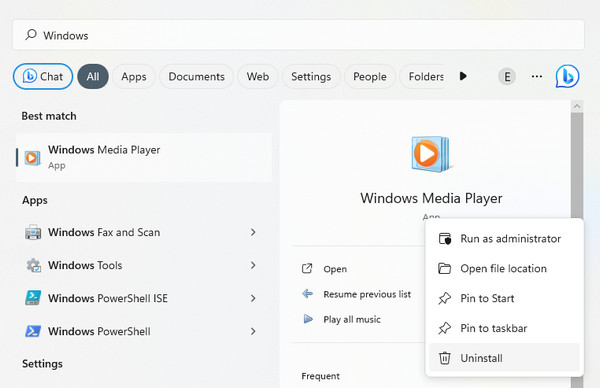600x388 pixels.
Task: Switch to the Apps filter tab
Action: [x=134, y=77]
